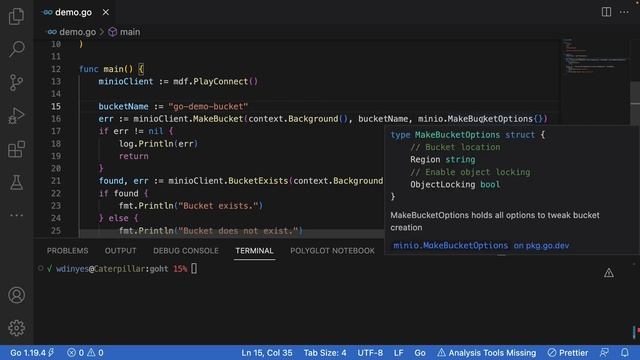Open the Extensions view
Image resolution: width=640 pixels, height=360 pixels.
(x=16, y=149)
